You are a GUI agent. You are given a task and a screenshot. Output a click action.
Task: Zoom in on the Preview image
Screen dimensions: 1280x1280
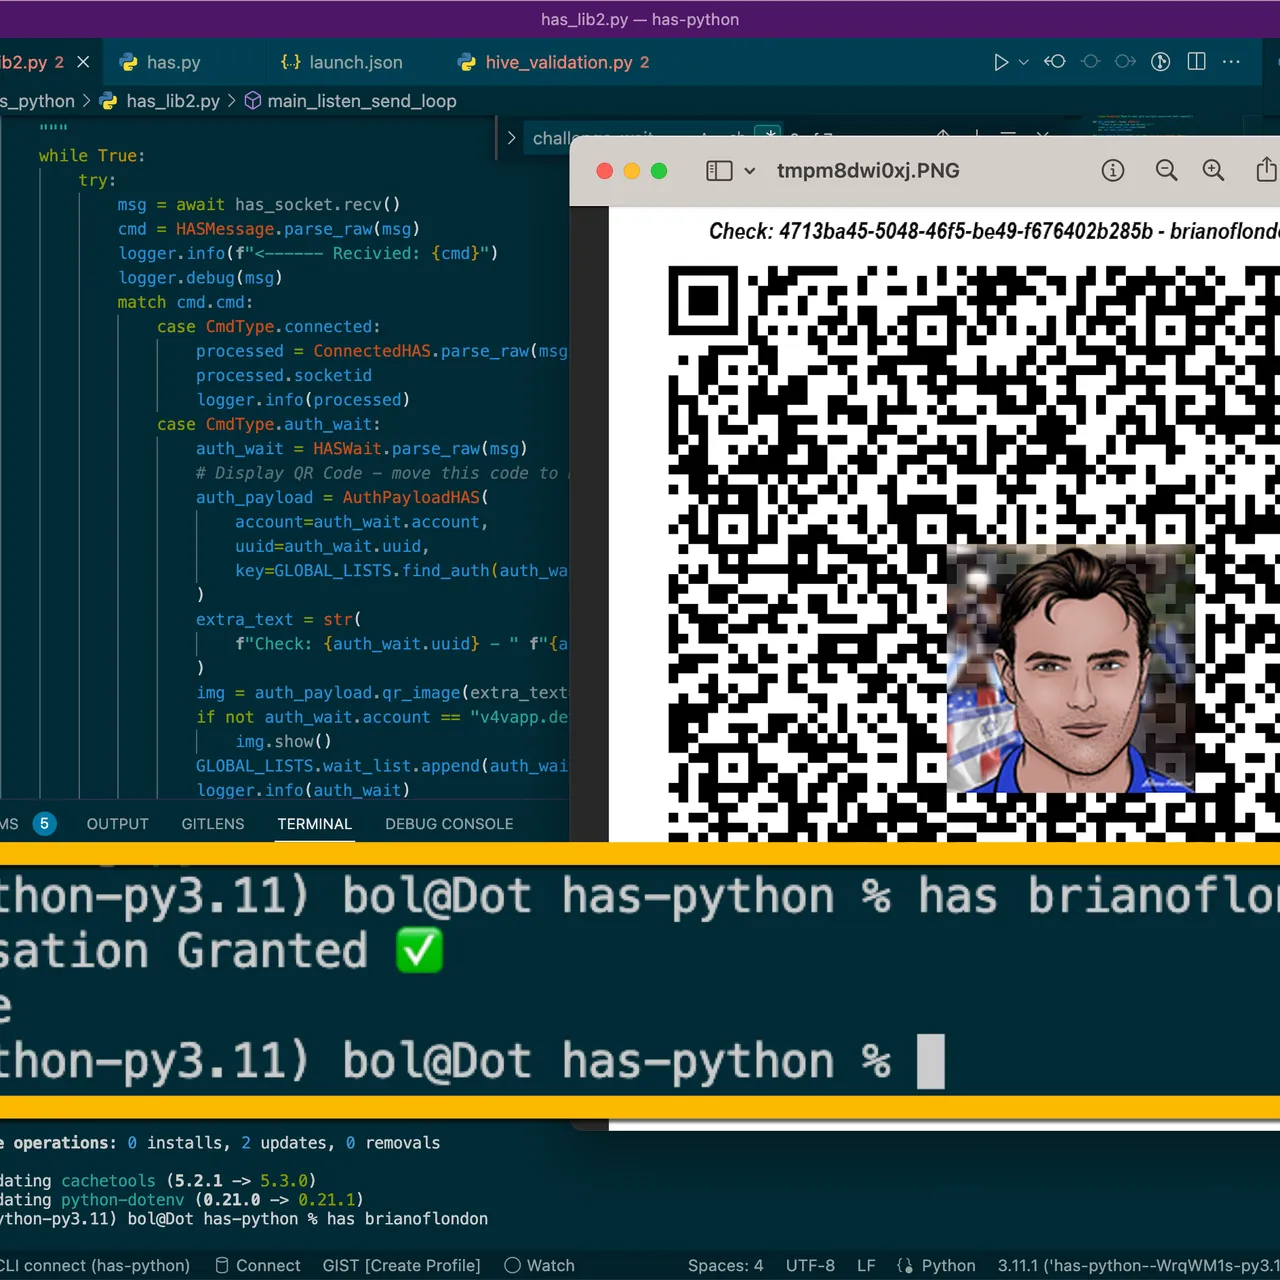coord(1214,170)
